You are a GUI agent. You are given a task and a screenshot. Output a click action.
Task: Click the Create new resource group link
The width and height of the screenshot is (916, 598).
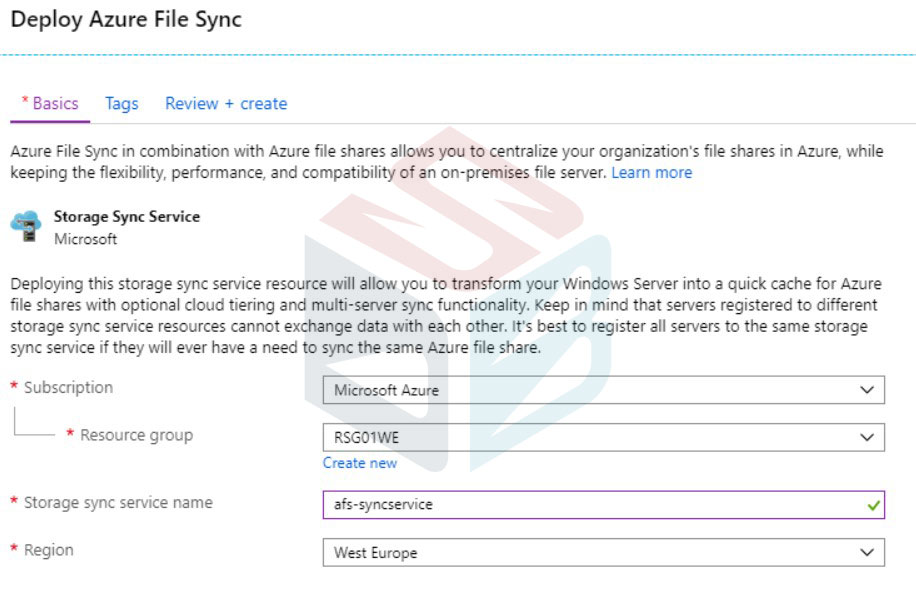point(360,463)
